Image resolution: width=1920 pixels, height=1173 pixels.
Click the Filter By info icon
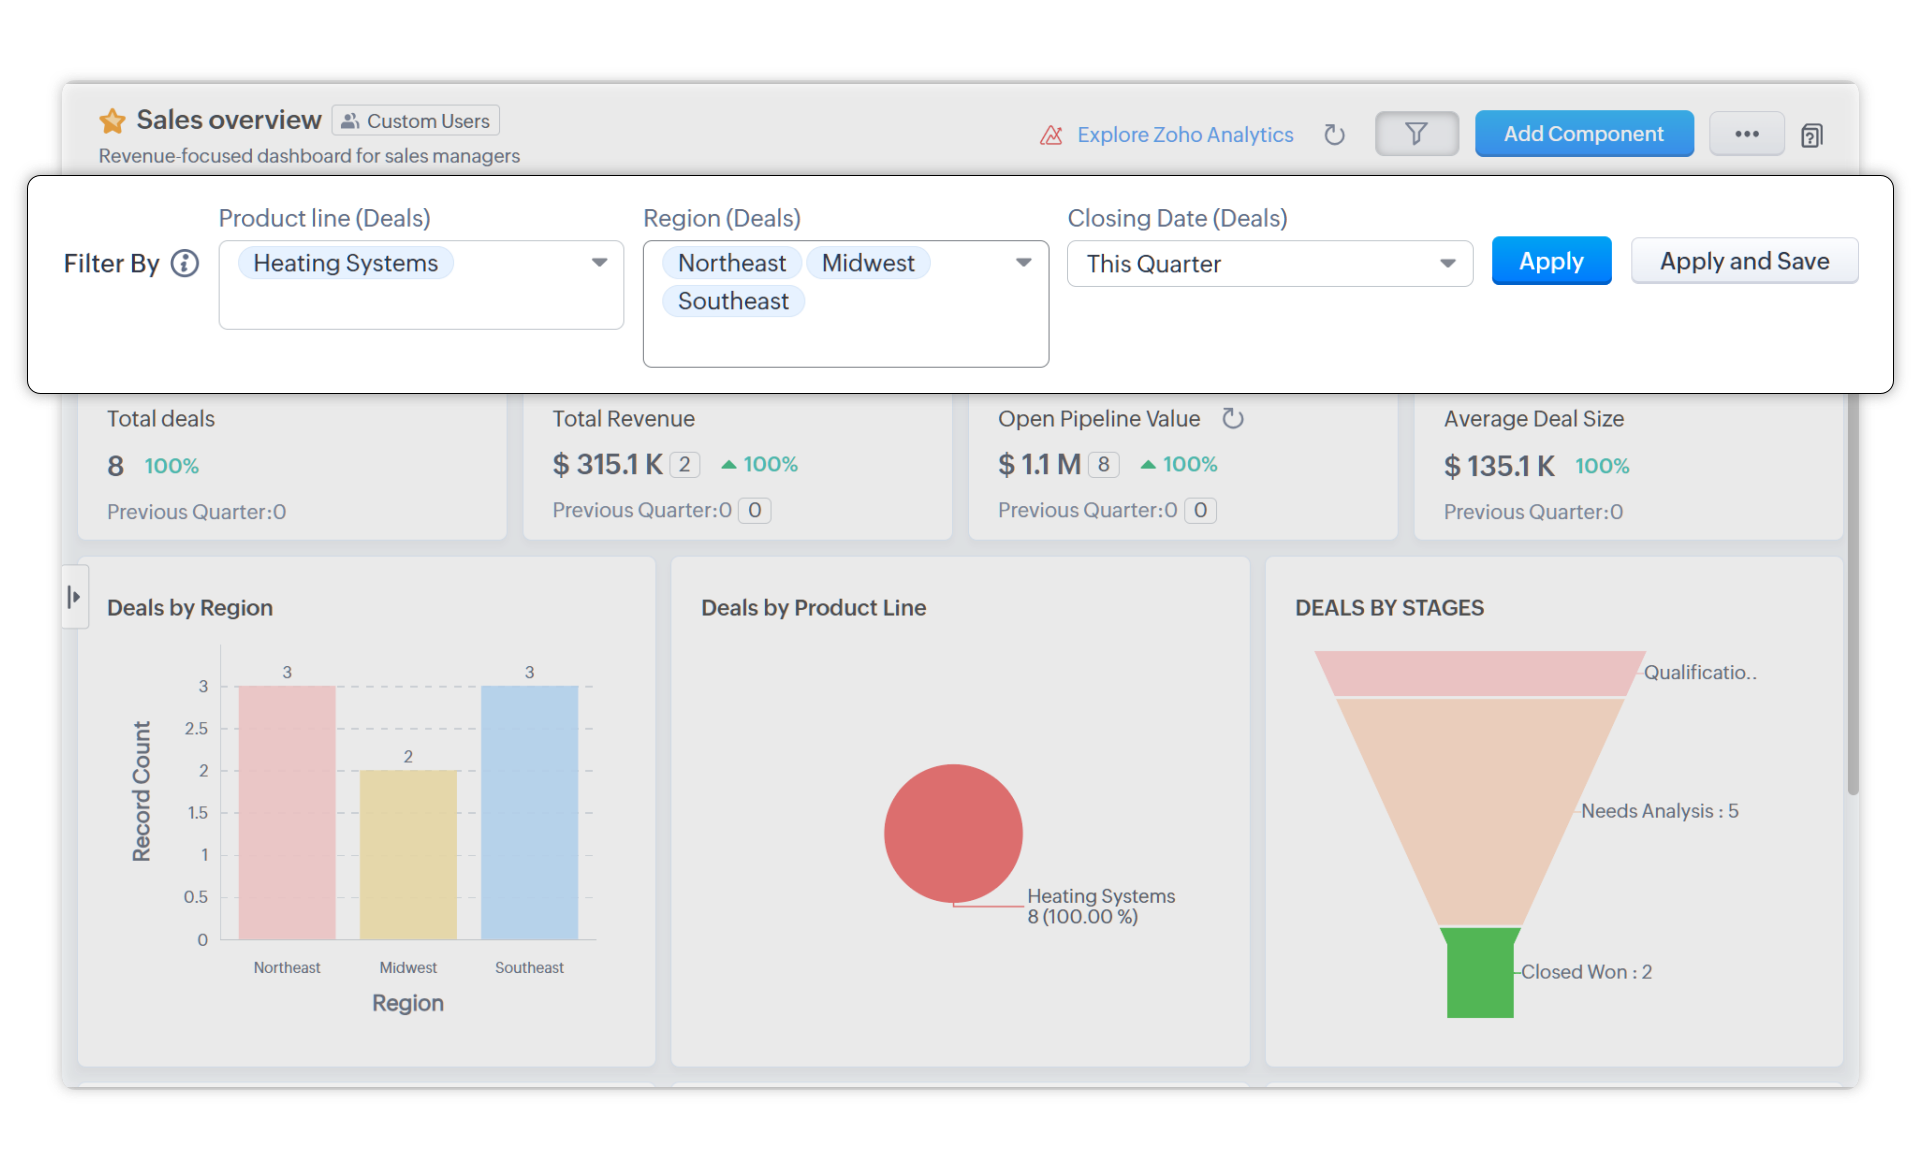pos(185,263)
